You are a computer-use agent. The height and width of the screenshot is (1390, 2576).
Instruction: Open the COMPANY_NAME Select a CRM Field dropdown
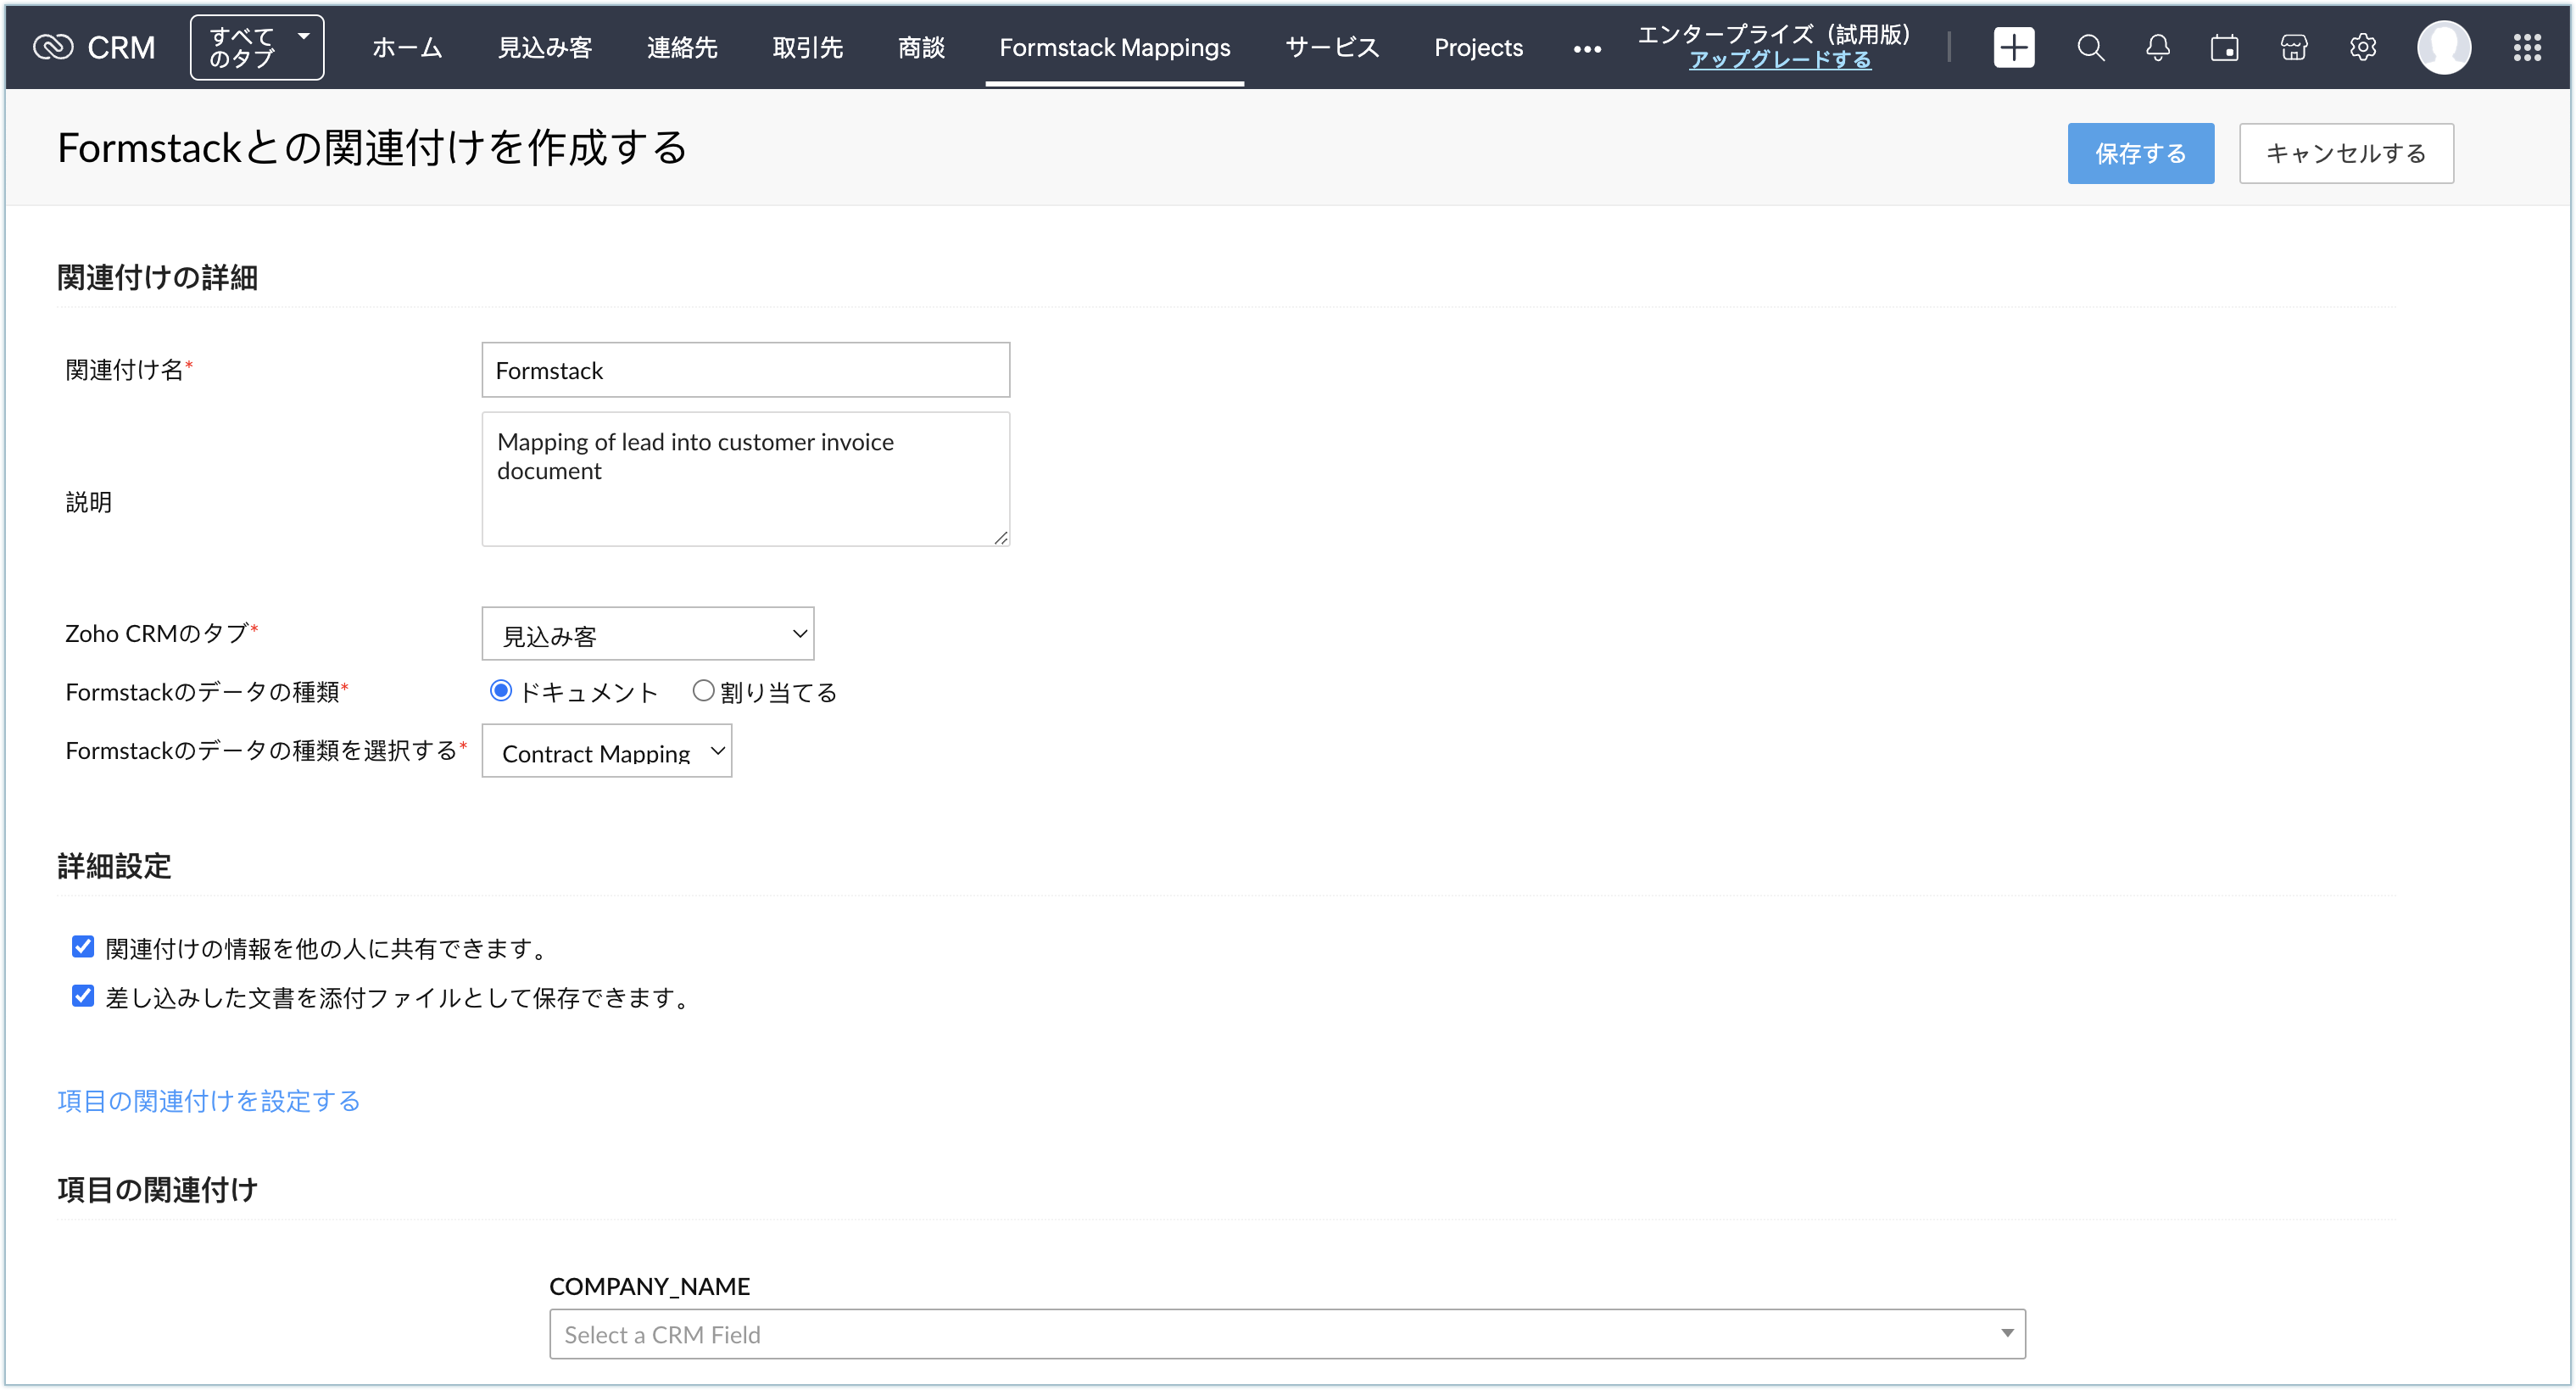tap(1287, 1335)
